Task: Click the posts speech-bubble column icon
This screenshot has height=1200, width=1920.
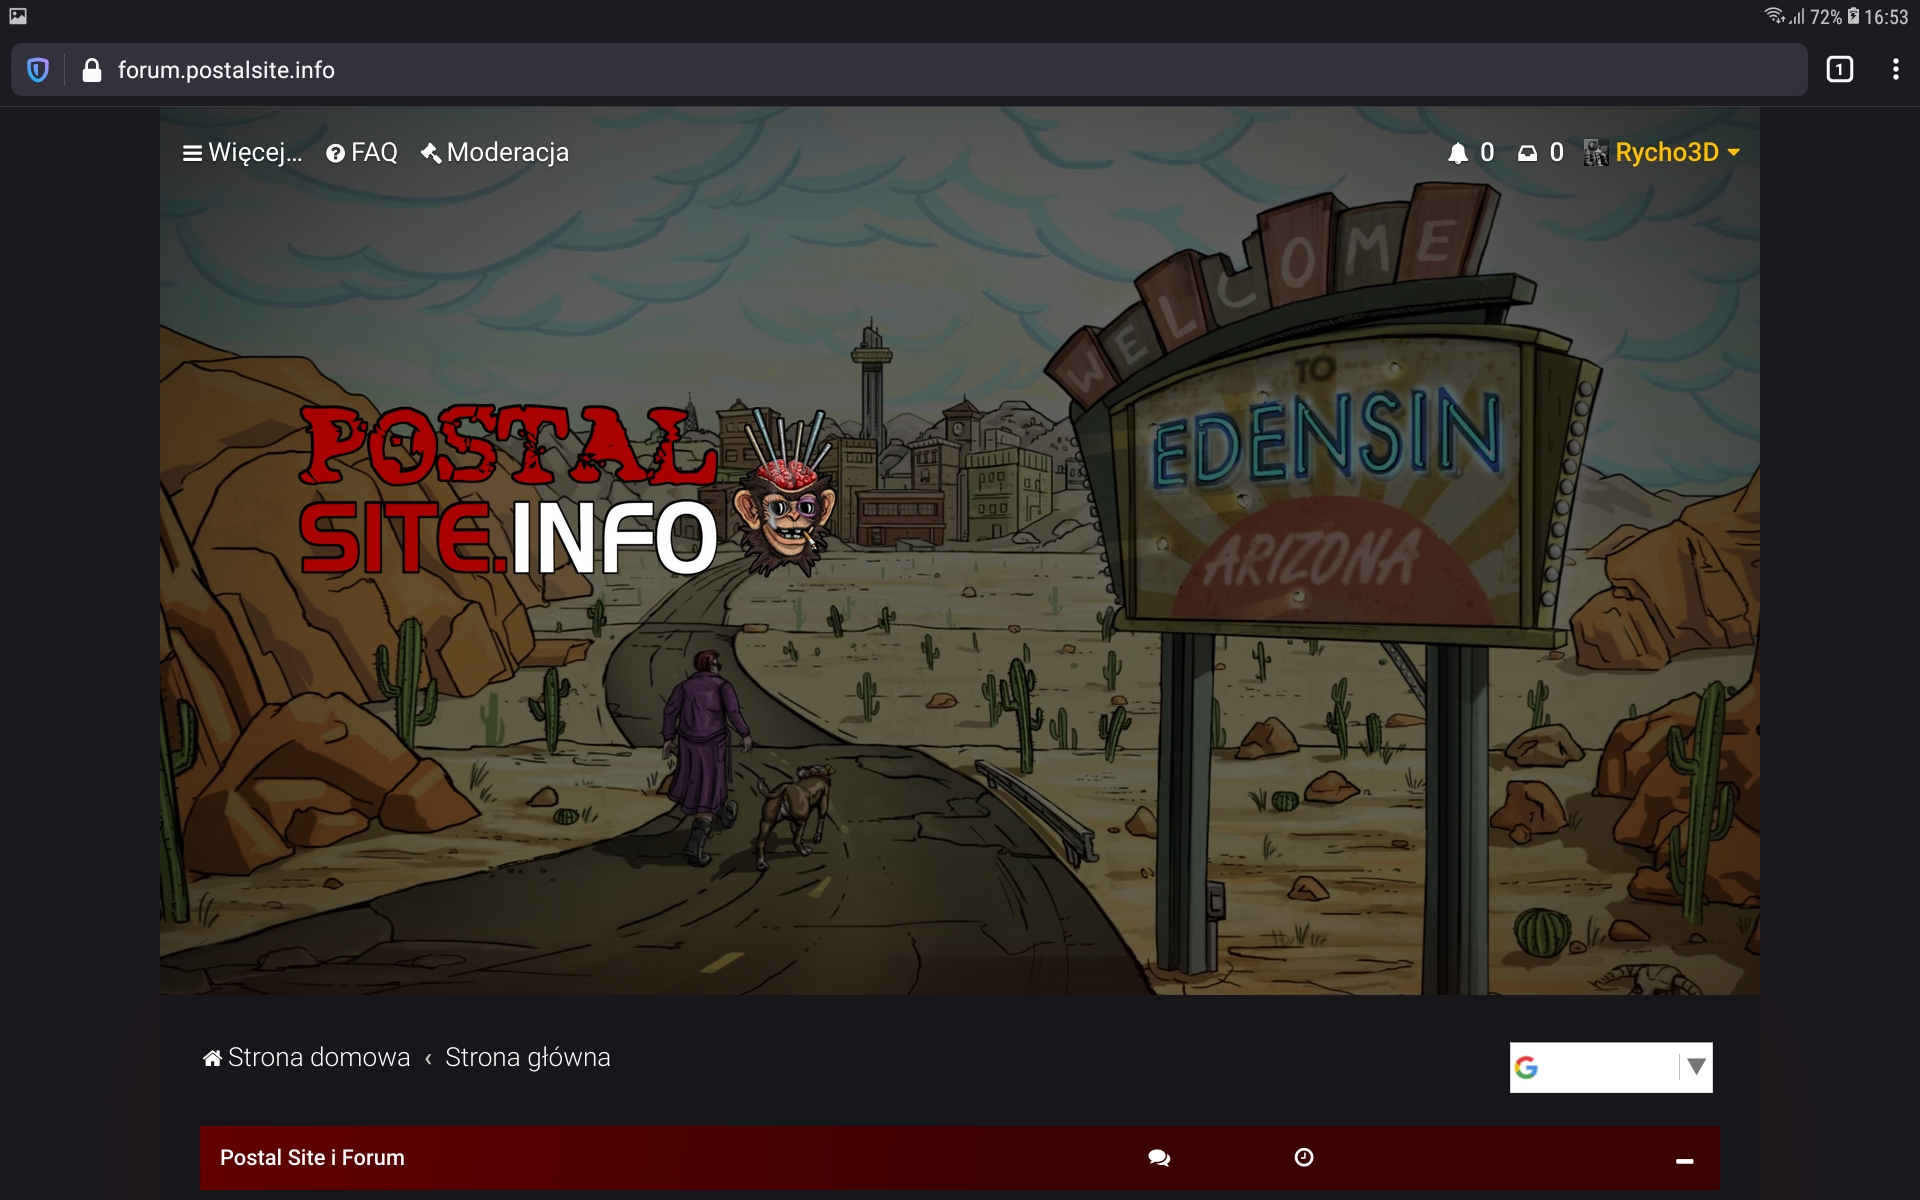Action: point(1159,1158)
